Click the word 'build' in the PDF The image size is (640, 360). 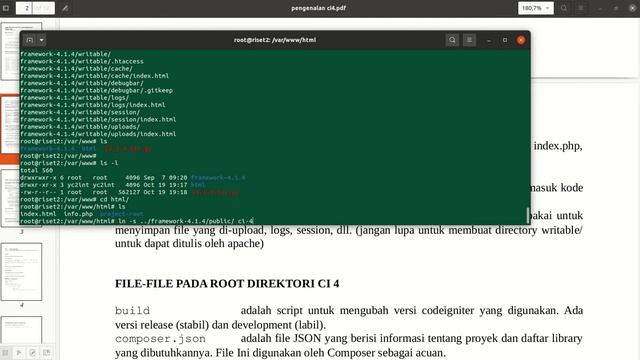click(132, 311)
